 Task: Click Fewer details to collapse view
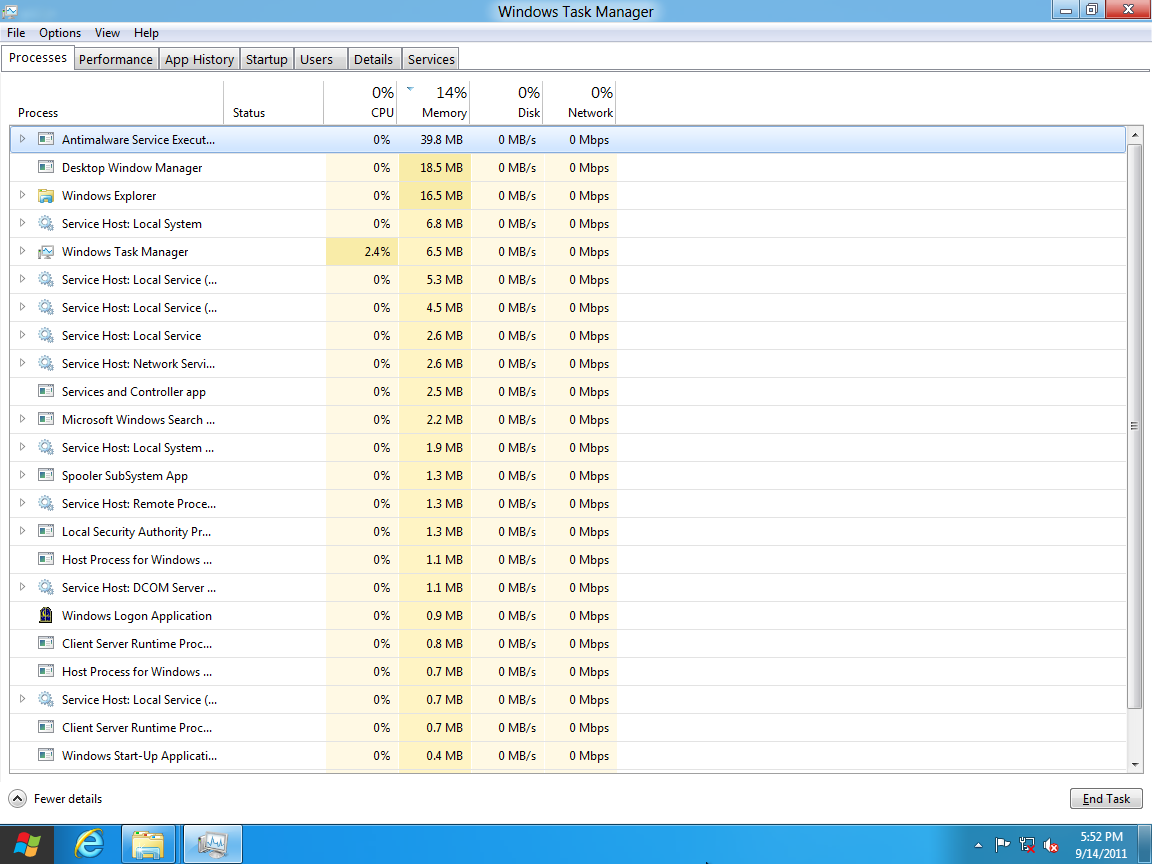[55, 799]
